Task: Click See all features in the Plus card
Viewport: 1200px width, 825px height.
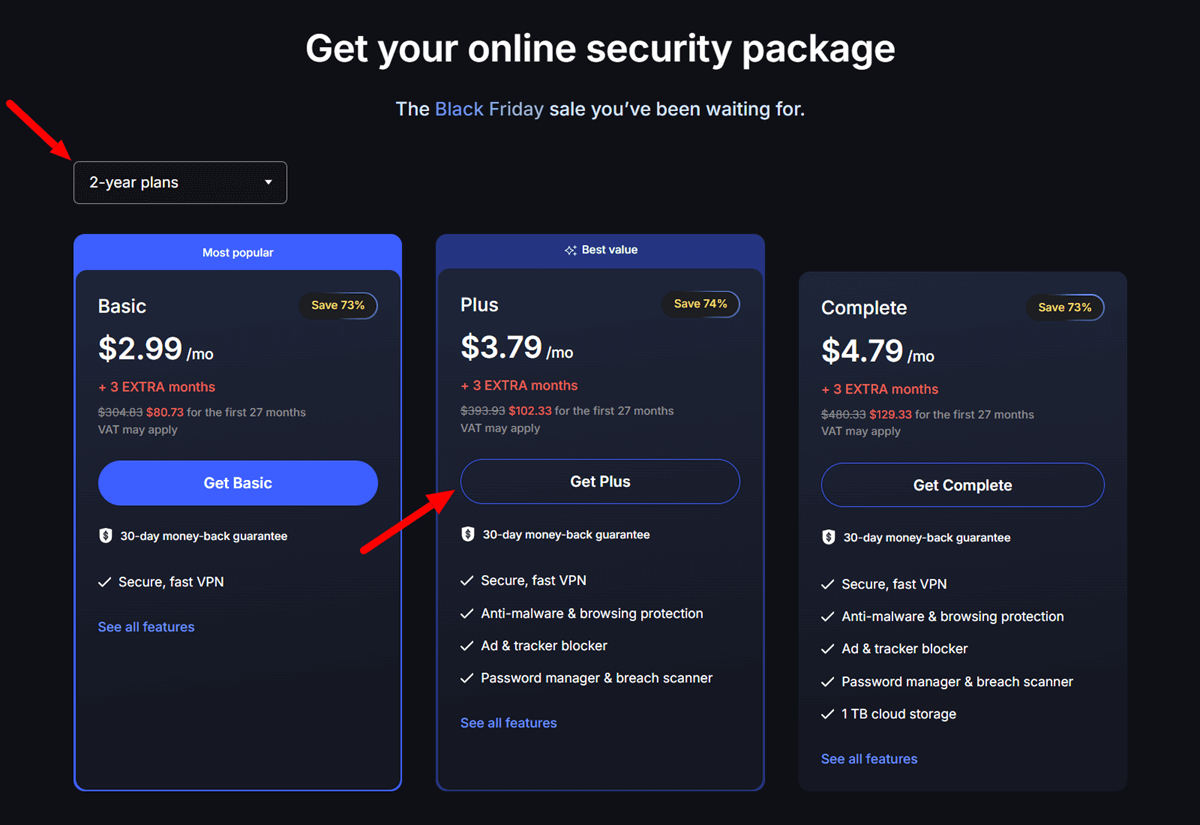Action: click(x=508, y=722)
